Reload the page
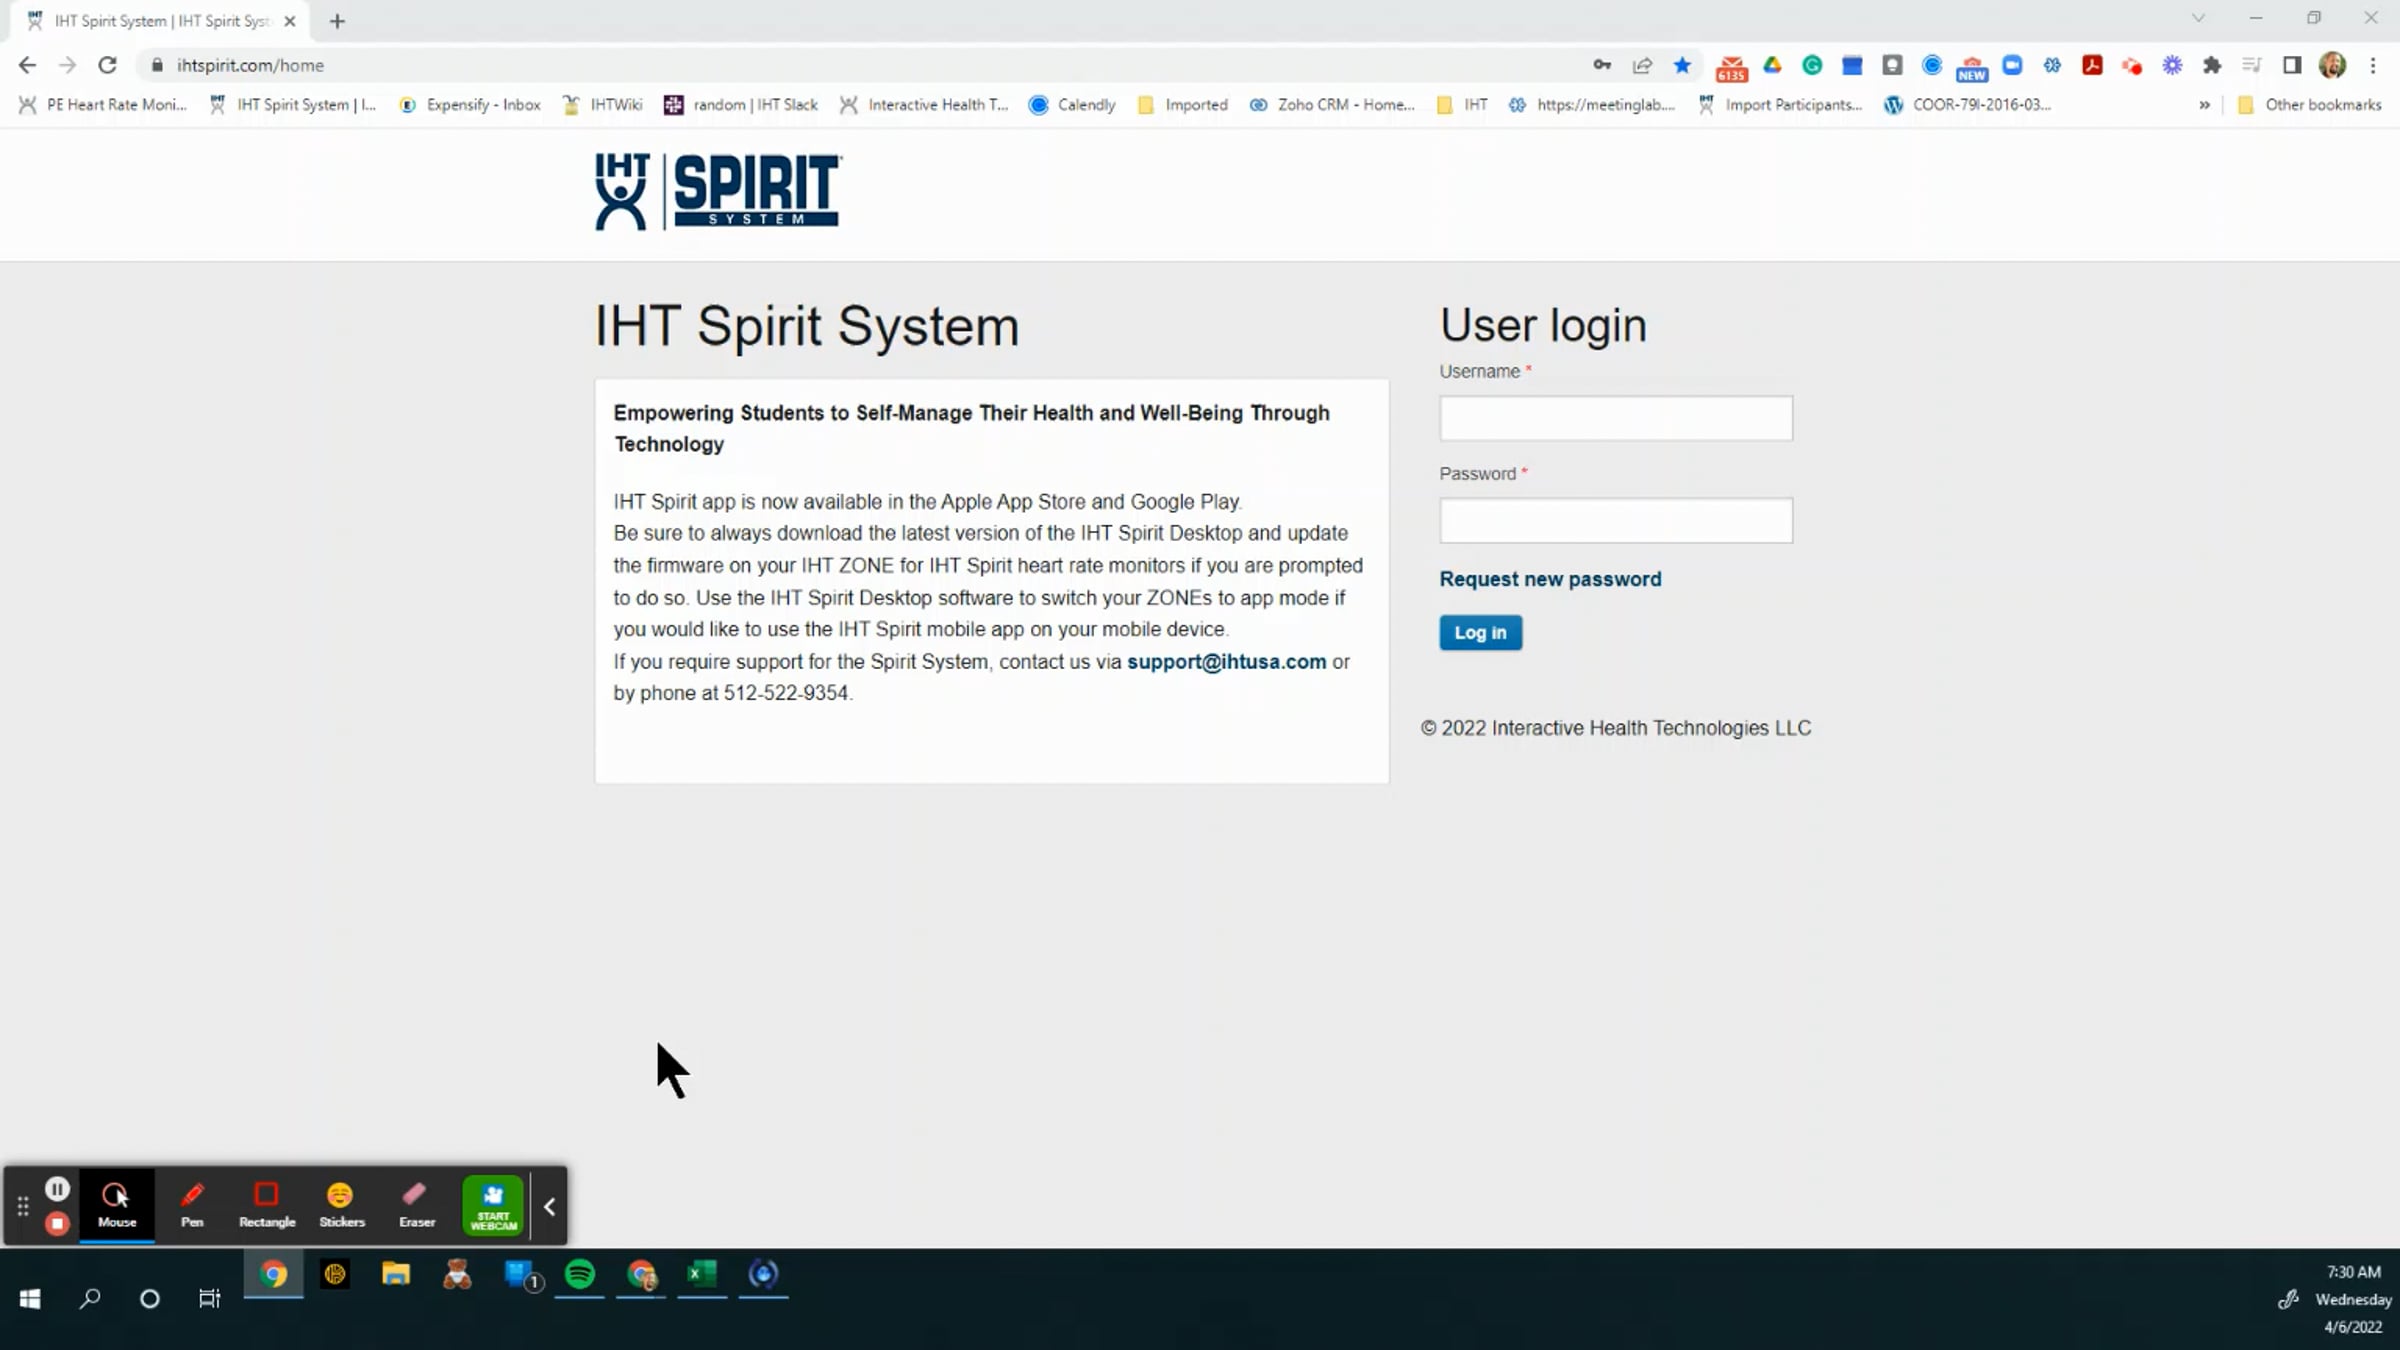Image resolution: width=2400 pixels, height=1350 pixels. (x=107, y=66)
